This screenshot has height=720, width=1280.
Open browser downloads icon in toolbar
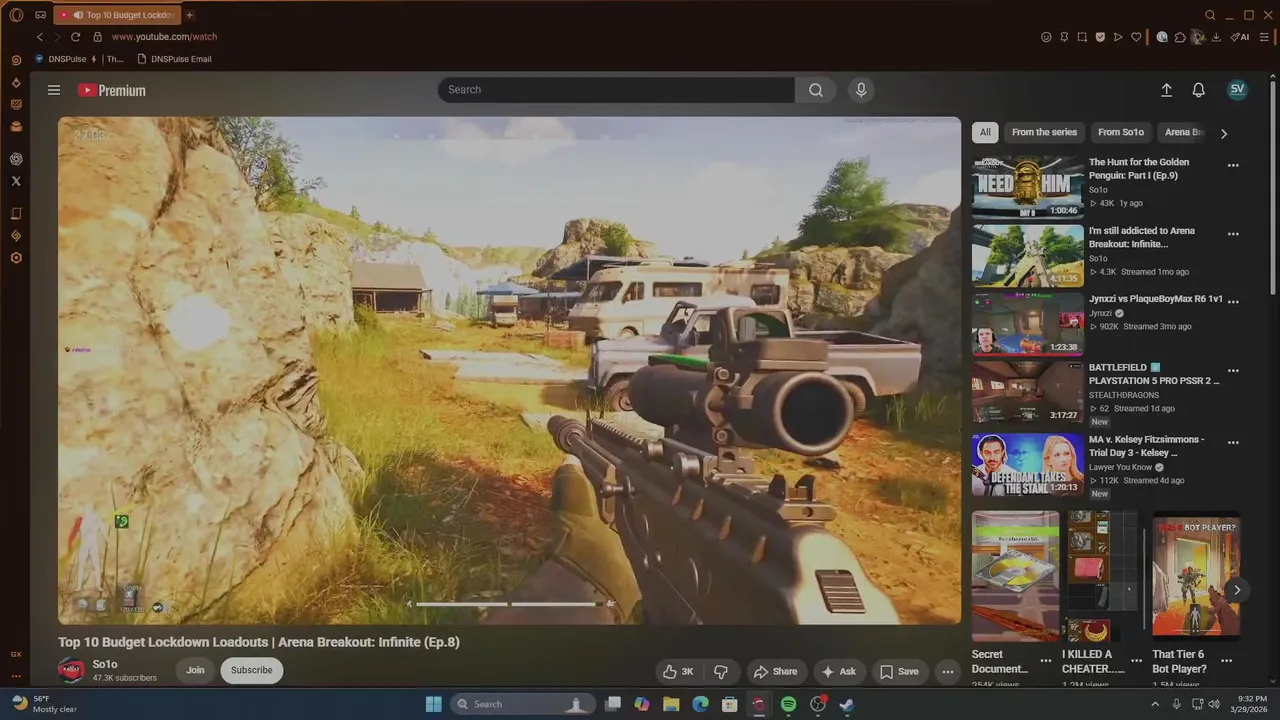[1216, 37]
